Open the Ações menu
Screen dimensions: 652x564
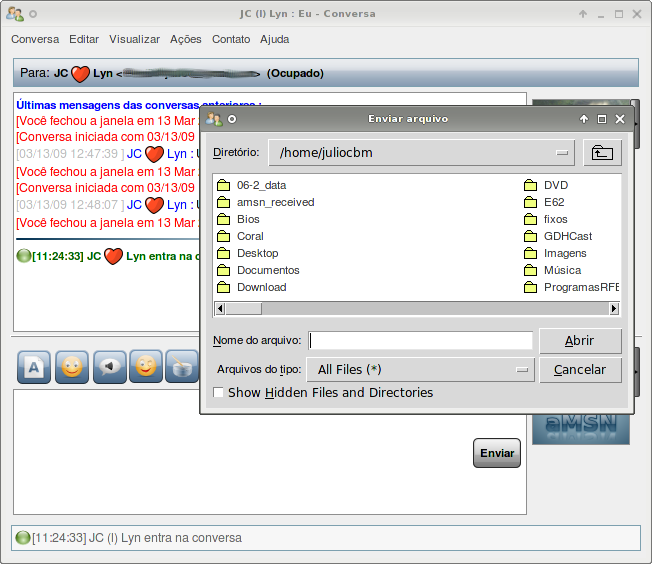point(185,40)
